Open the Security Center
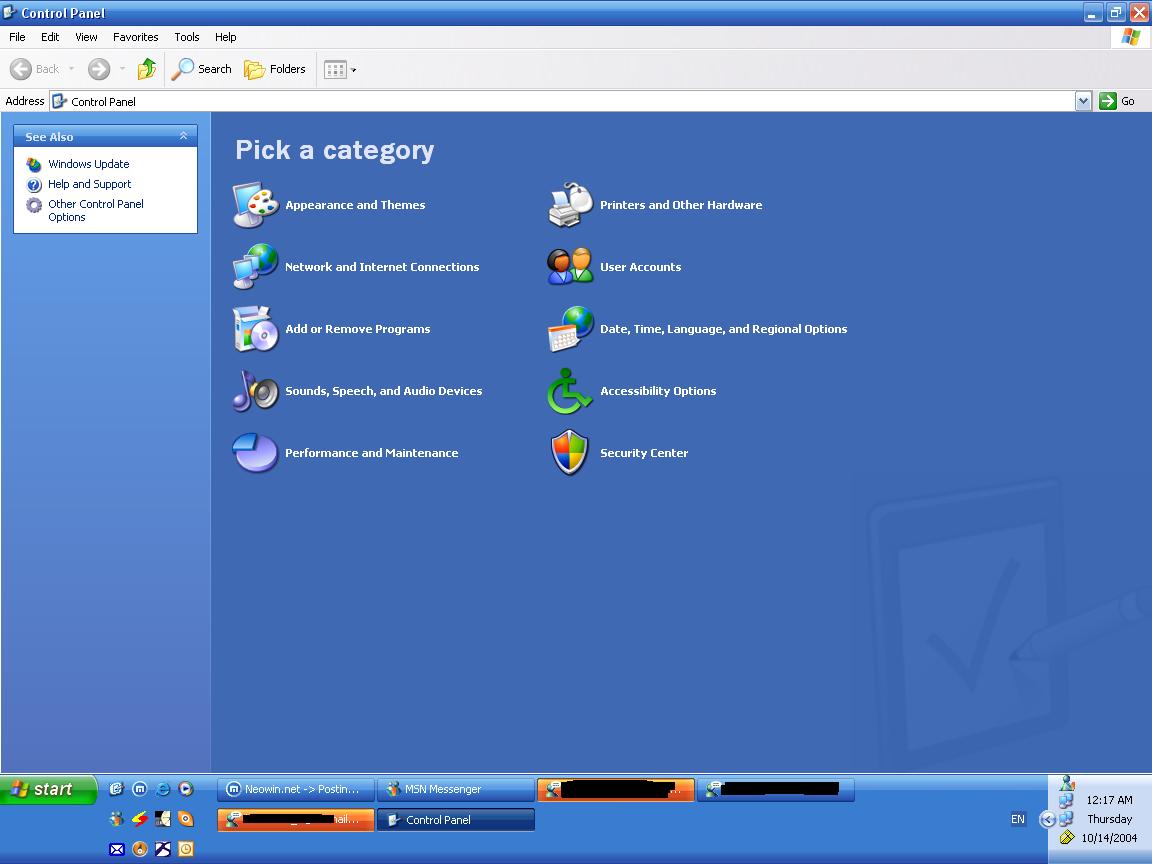 tap(644, 452)
